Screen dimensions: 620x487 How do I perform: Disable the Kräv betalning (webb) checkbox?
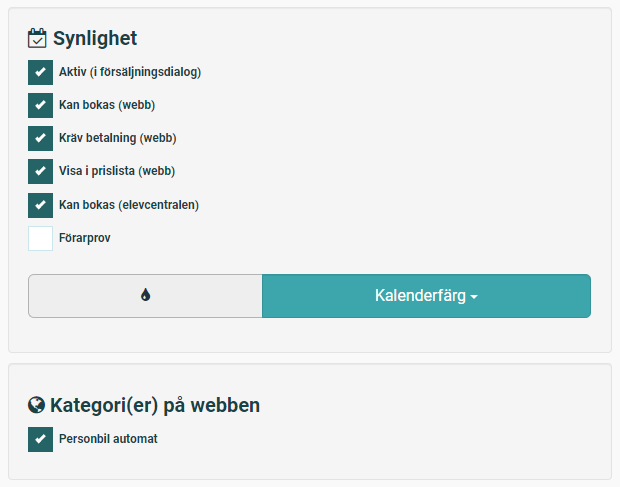click(40, 138)
